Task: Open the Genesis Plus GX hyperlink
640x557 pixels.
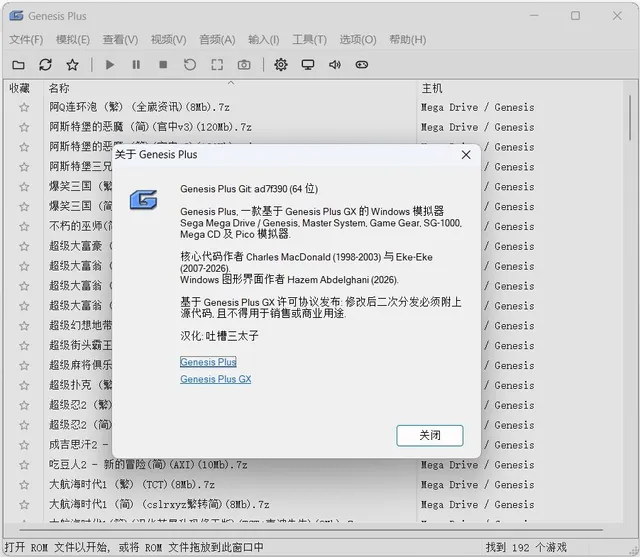Action: [216, 379]
